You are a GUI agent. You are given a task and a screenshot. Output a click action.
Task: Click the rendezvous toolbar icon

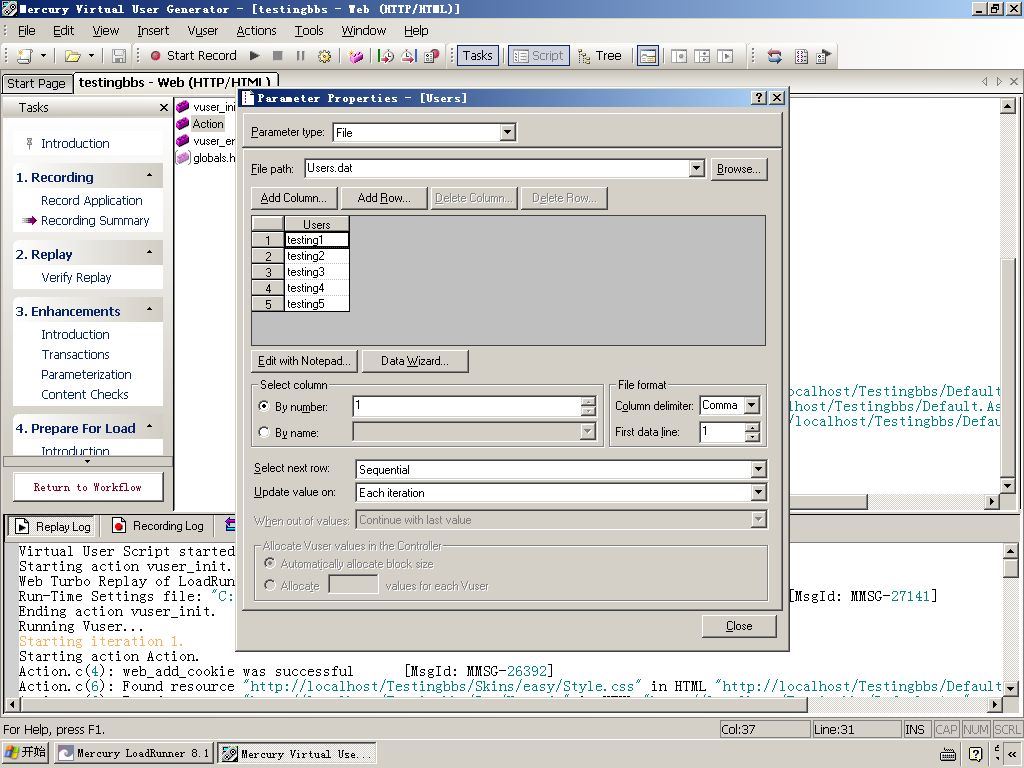(432, 56)
